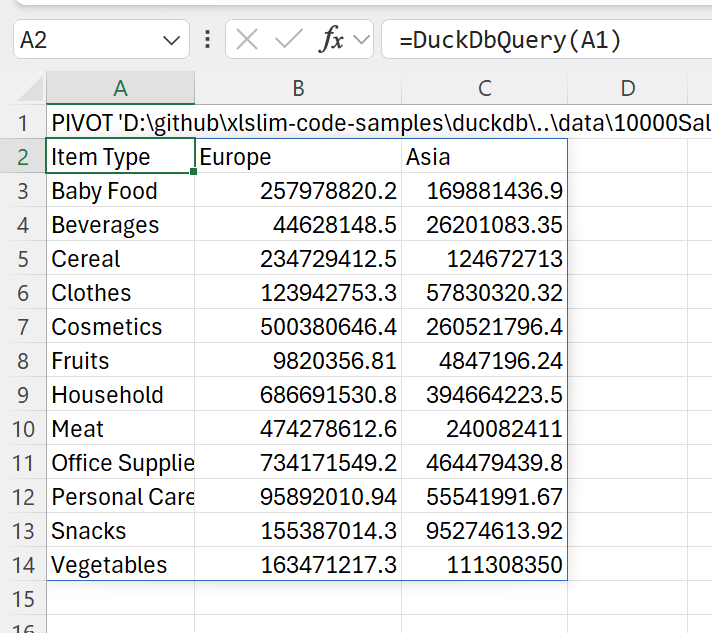Select column C header
The image size is (712, 633).
click(485, 88)
